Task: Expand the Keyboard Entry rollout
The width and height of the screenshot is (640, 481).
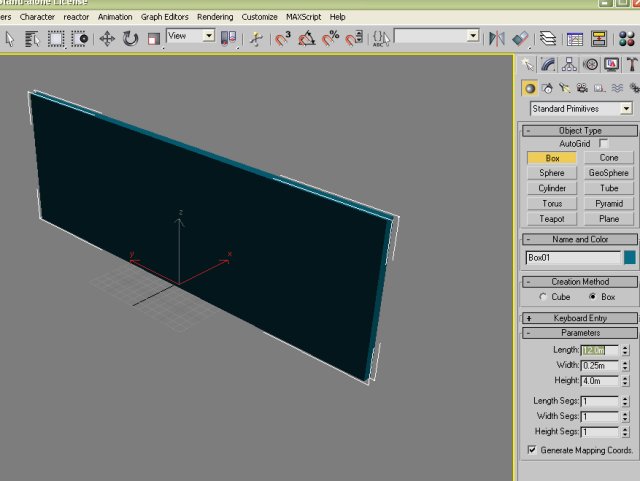Action: coord(580,318)
